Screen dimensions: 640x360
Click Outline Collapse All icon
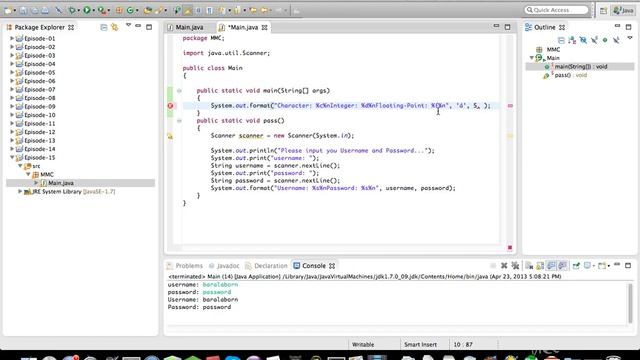[x=561, y=40]
